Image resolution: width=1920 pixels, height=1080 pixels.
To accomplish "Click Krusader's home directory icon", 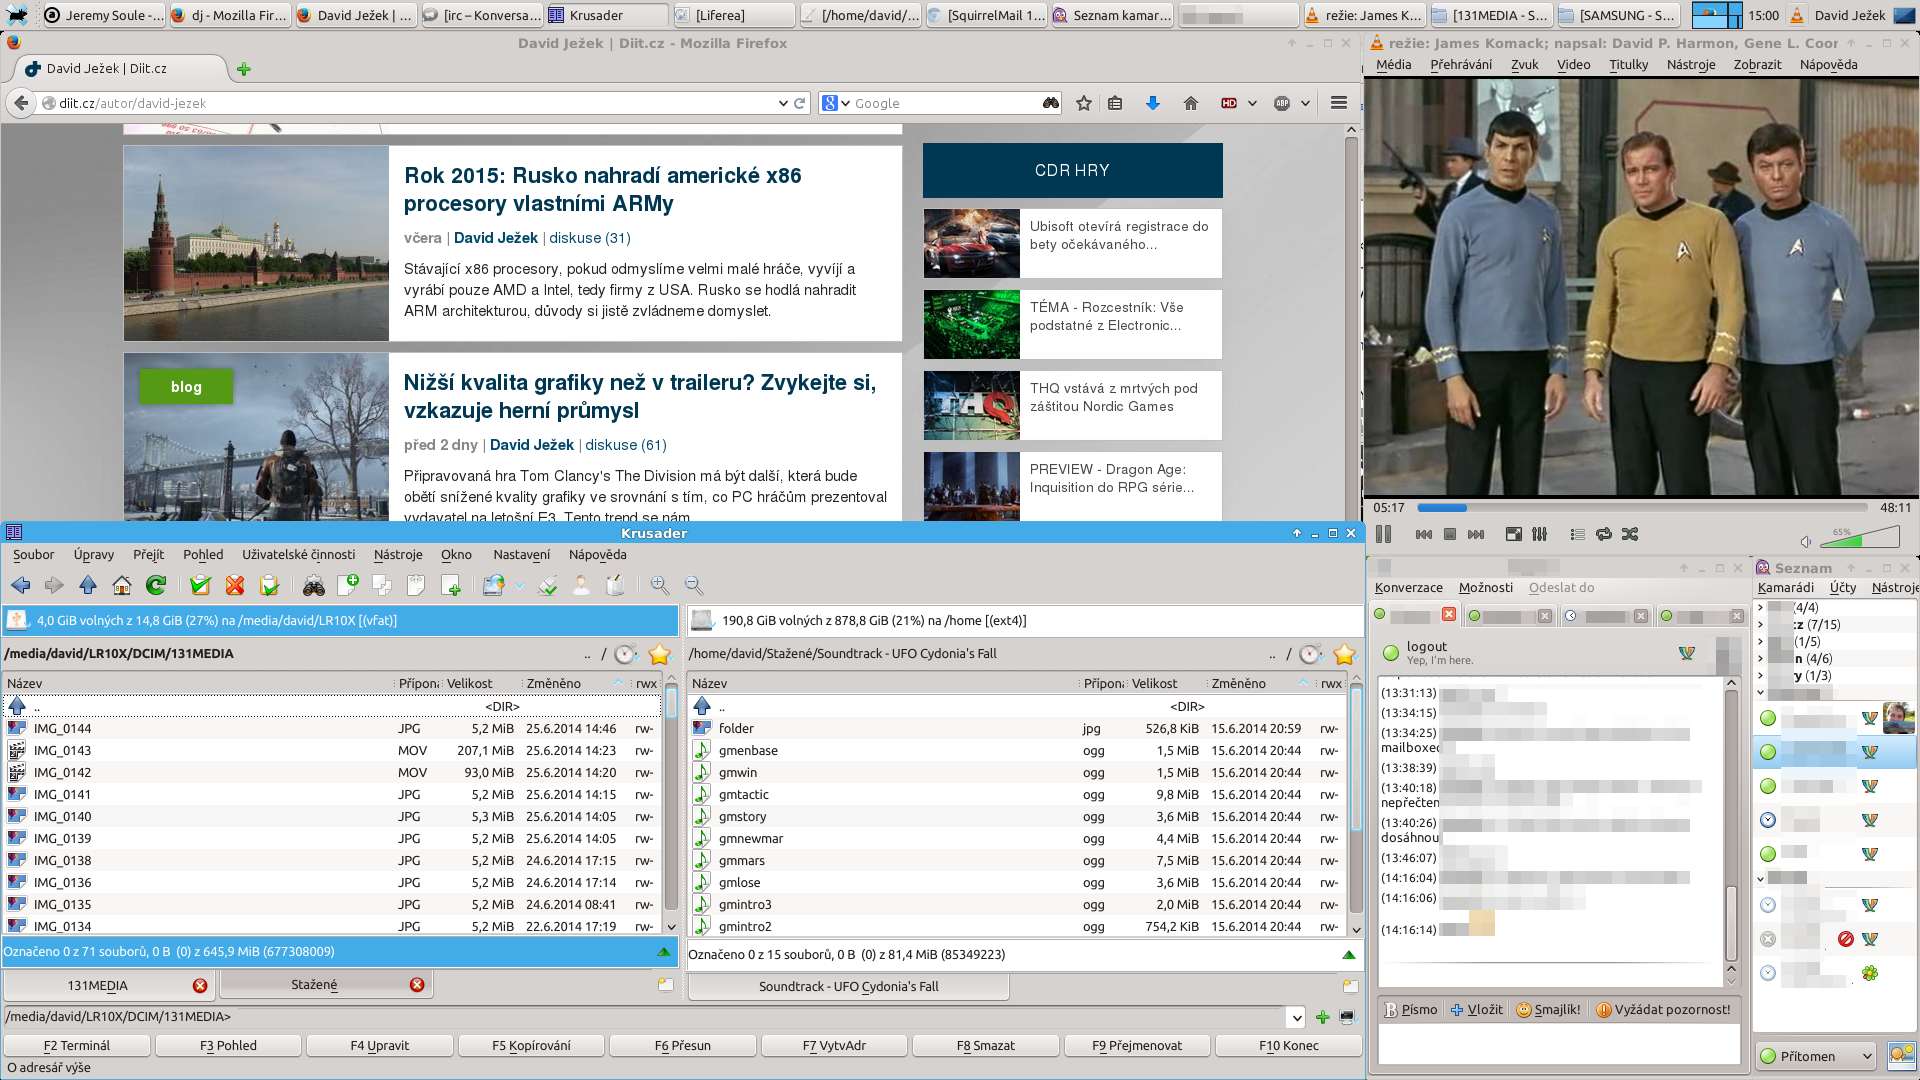I will [x=122, y=586].
